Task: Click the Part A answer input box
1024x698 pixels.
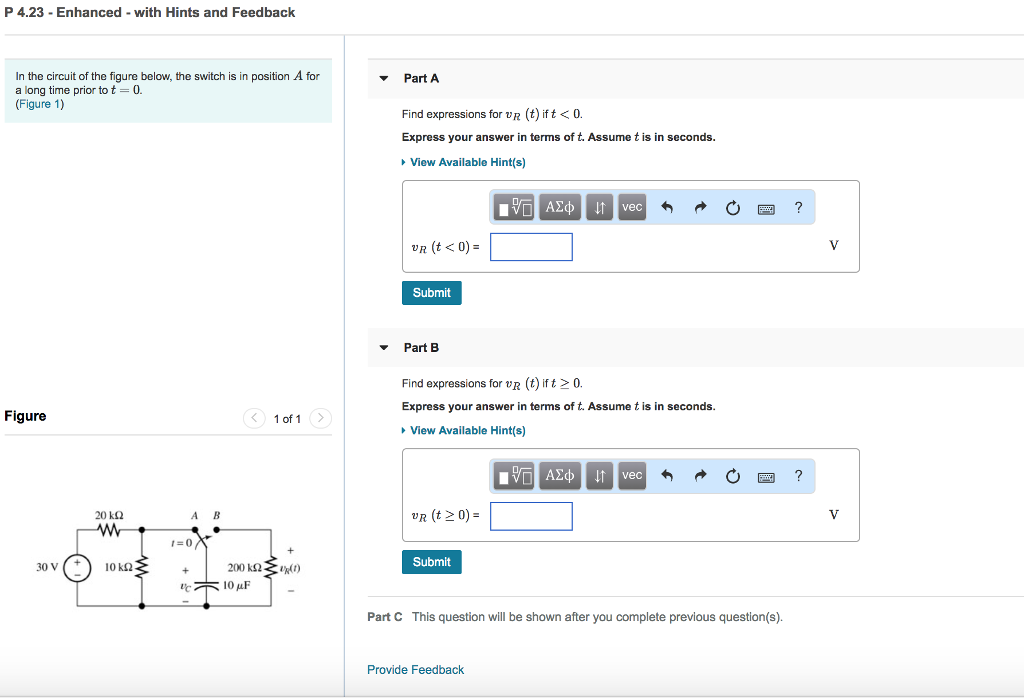Action: [x=531, y=246]
